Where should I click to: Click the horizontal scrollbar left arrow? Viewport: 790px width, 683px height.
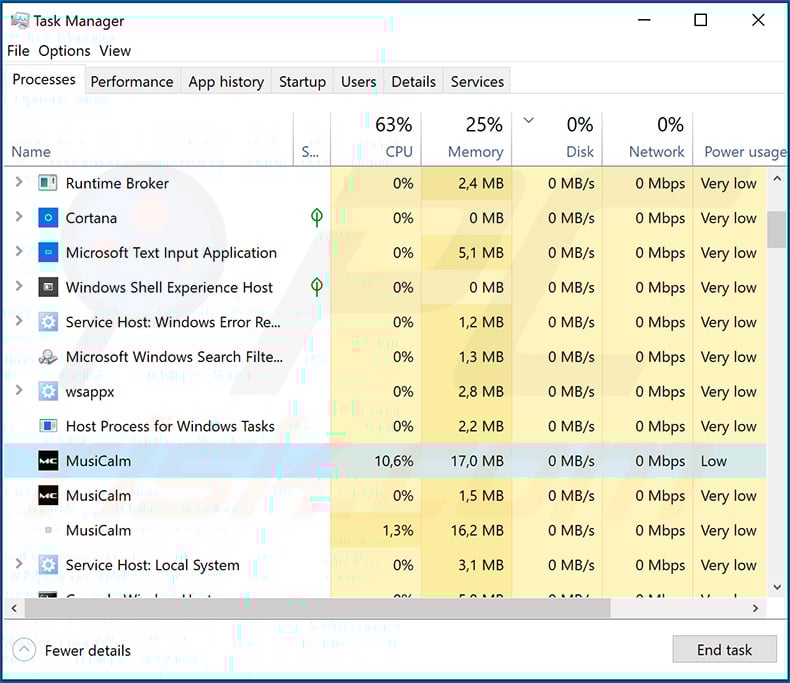click(x=14, y=608)
